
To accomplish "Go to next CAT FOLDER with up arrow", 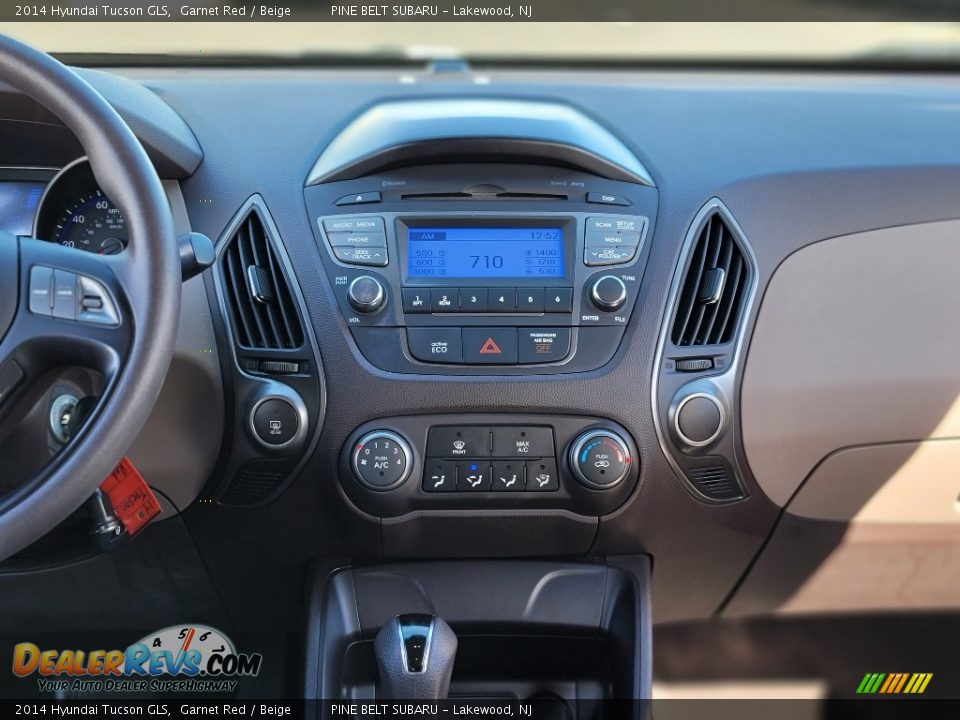I will 623,254.
